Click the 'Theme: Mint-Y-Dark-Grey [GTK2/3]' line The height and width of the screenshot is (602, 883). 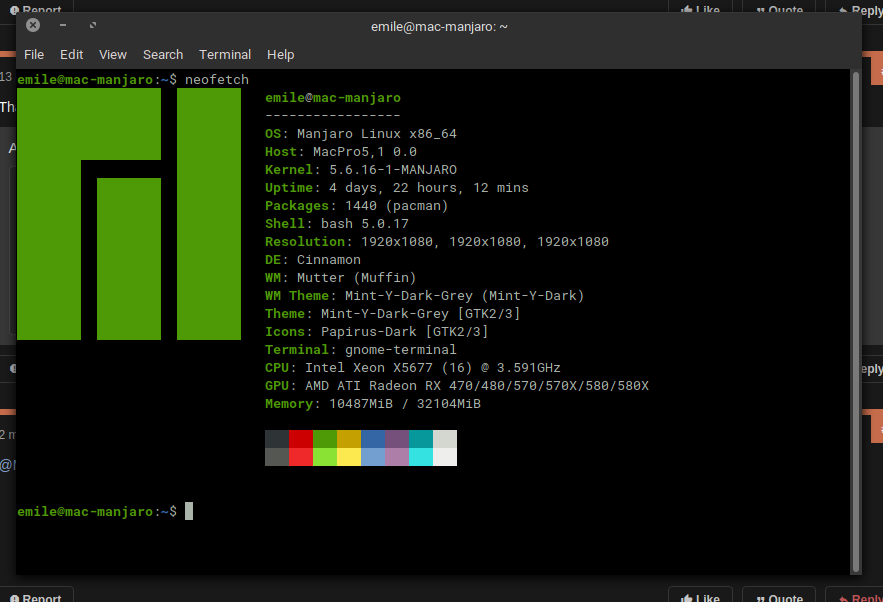[x=393, y=314]
